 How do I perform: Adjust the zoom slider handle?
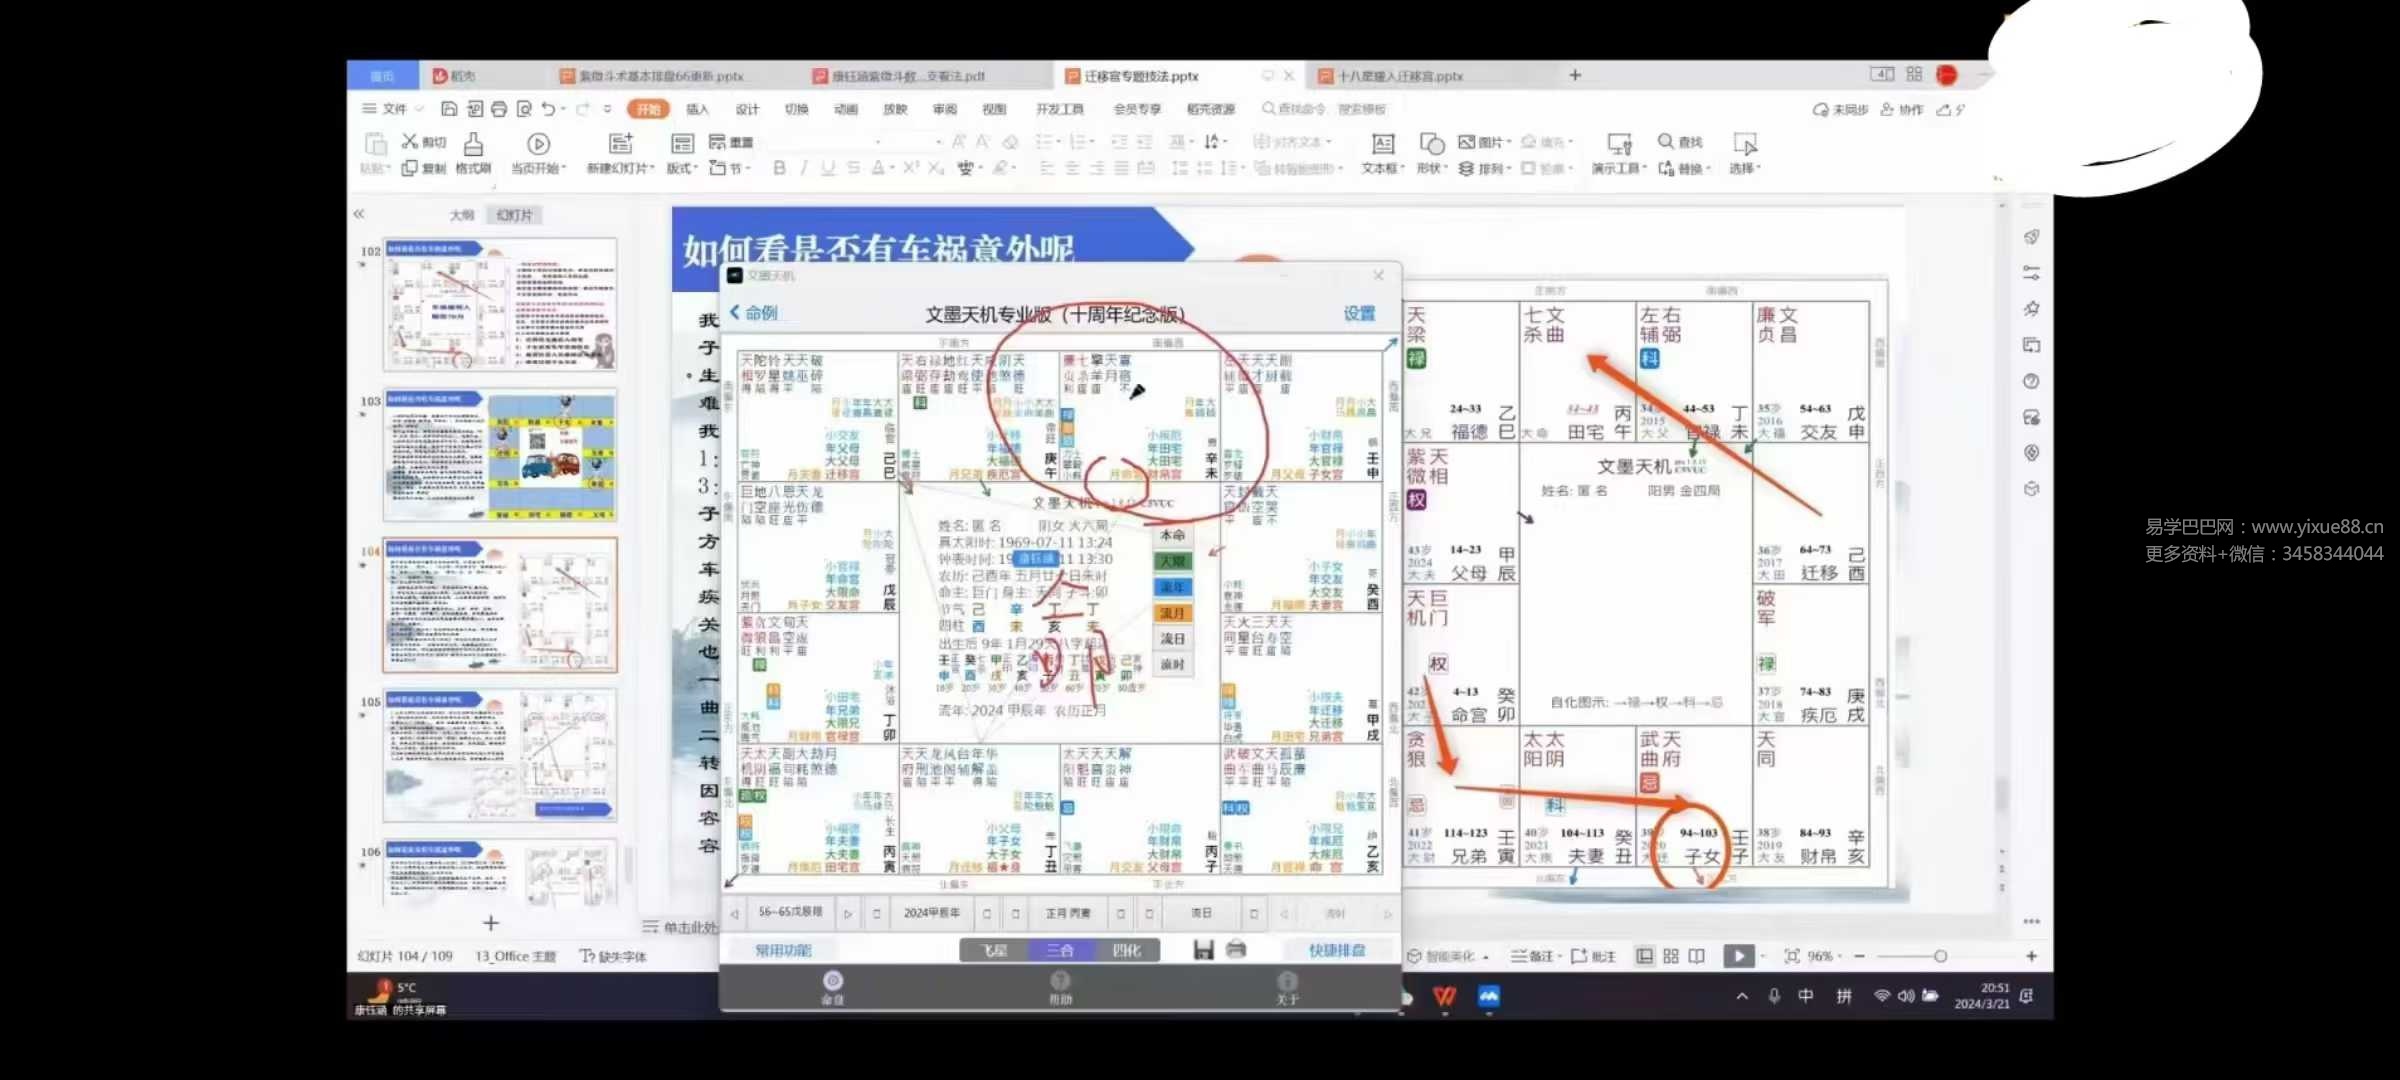pyautogui.click(x=1940, y=956)
